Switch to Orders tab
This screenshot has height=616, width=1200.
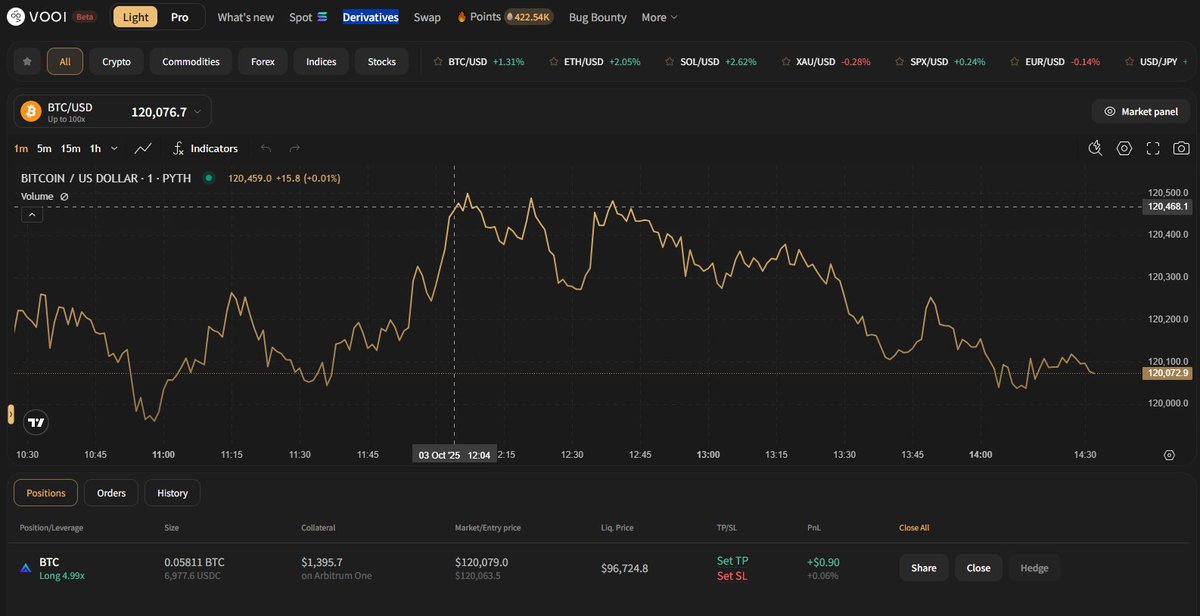point(111,493)
